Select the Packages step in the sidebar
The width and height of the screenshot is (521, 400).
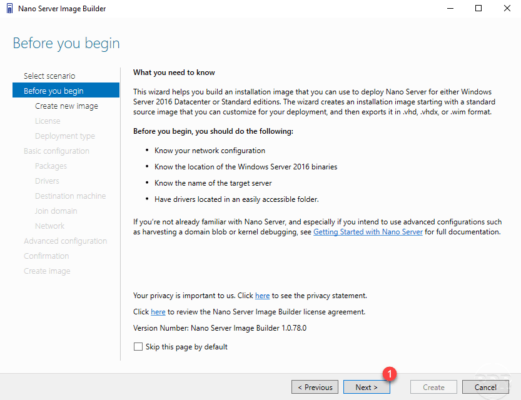click(x=51, y=166)
